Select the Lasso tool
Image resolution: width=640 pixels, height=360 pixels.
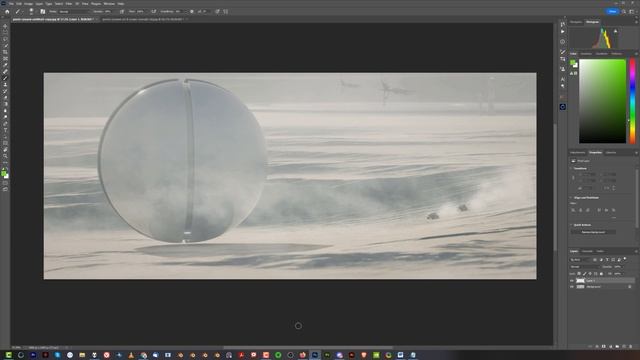pyautogui.click(x=5, y=39)
